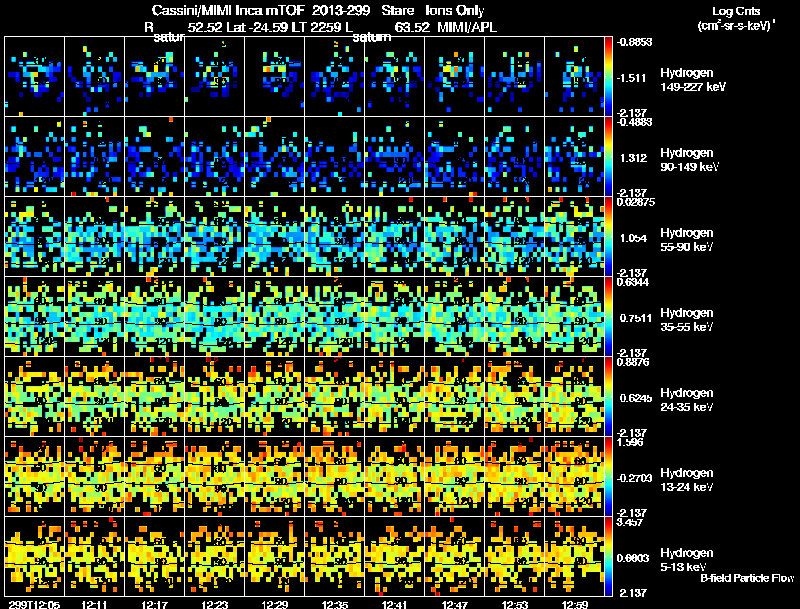Click the Hydrogen 35-55 keV color bar
This screenshot has width=800, height=609.
tap(608, 317)
